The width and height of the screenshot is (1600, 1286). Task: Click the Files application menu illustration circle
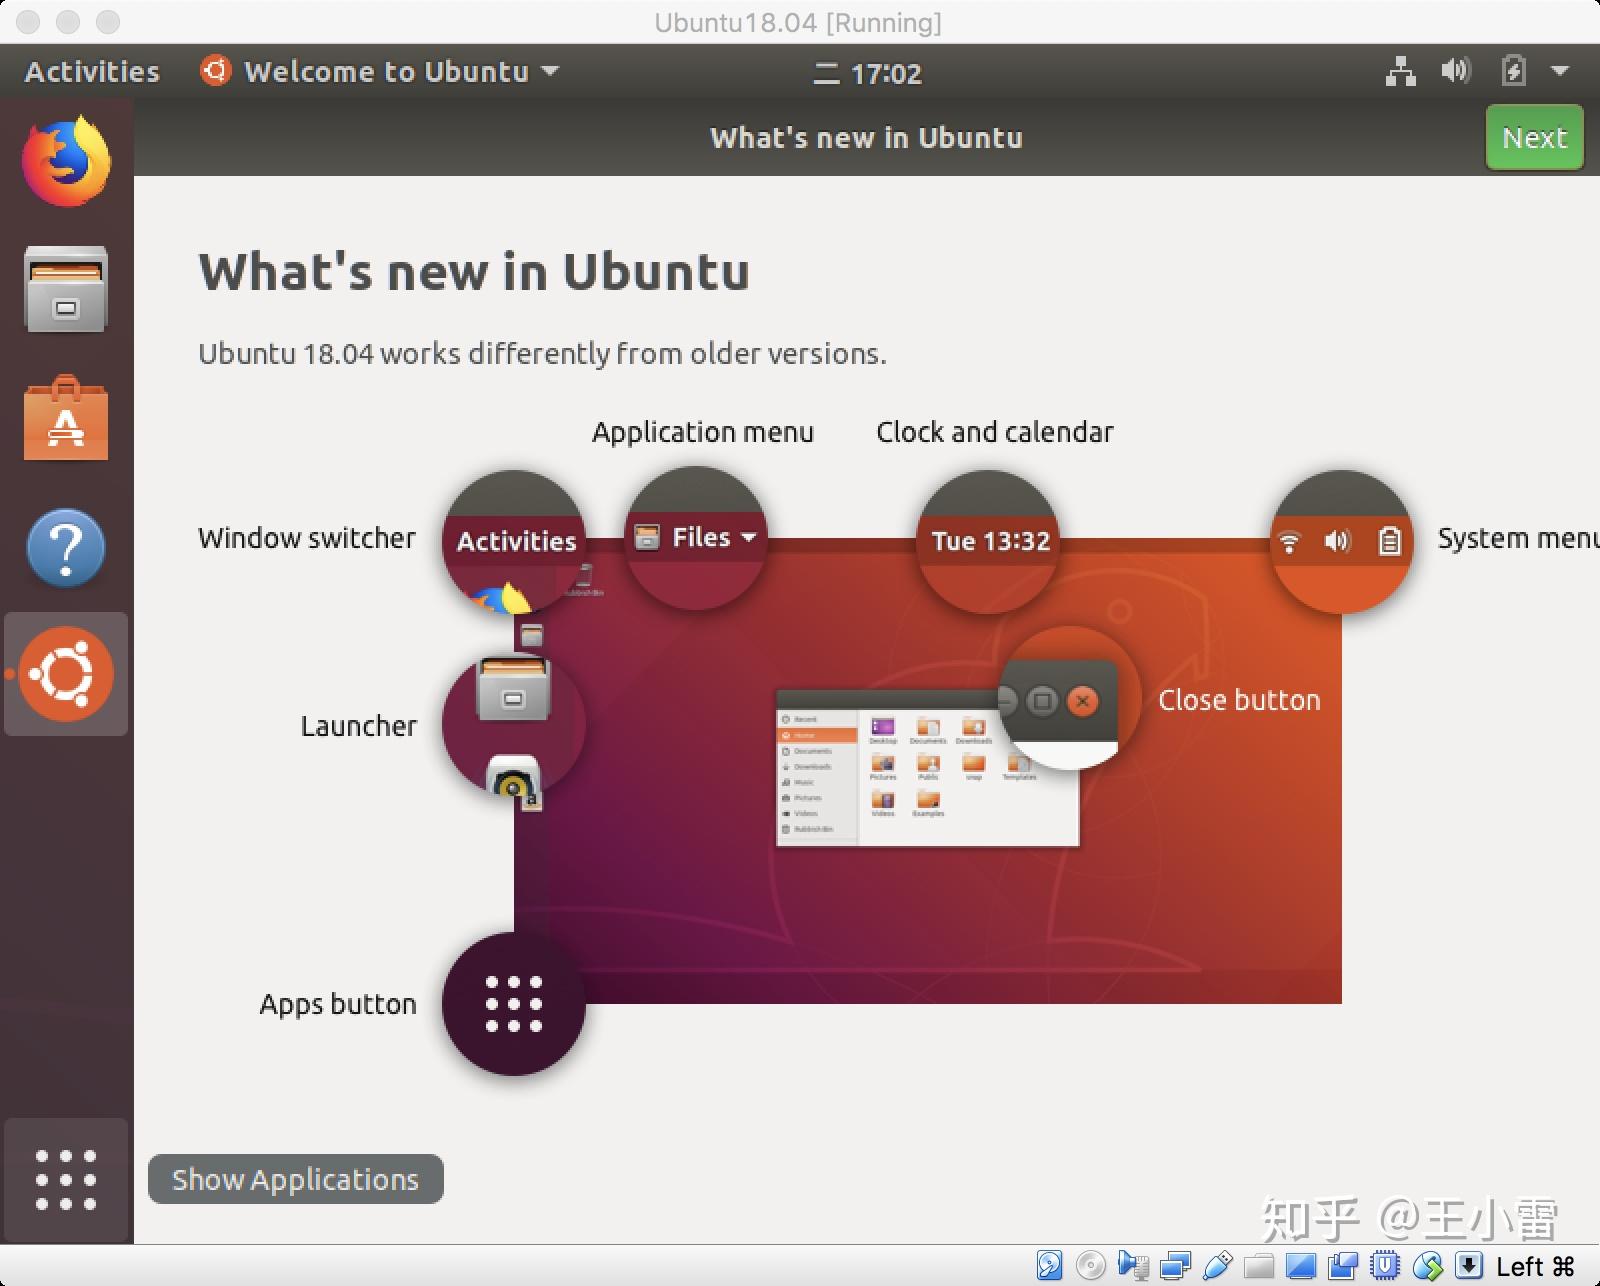pos(696,538)
